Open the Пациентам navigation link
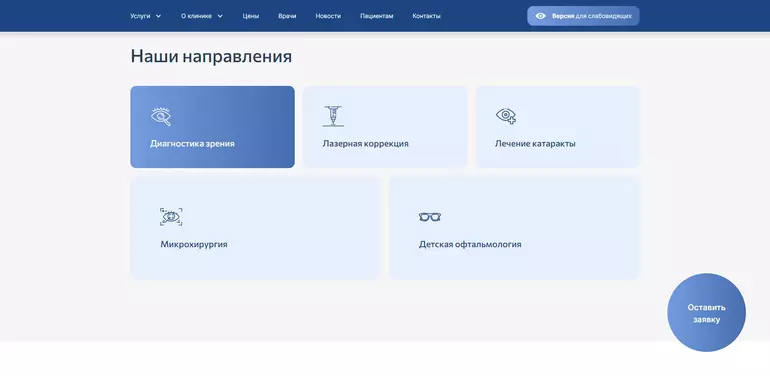The image size is (770, 376). point(377,16)
